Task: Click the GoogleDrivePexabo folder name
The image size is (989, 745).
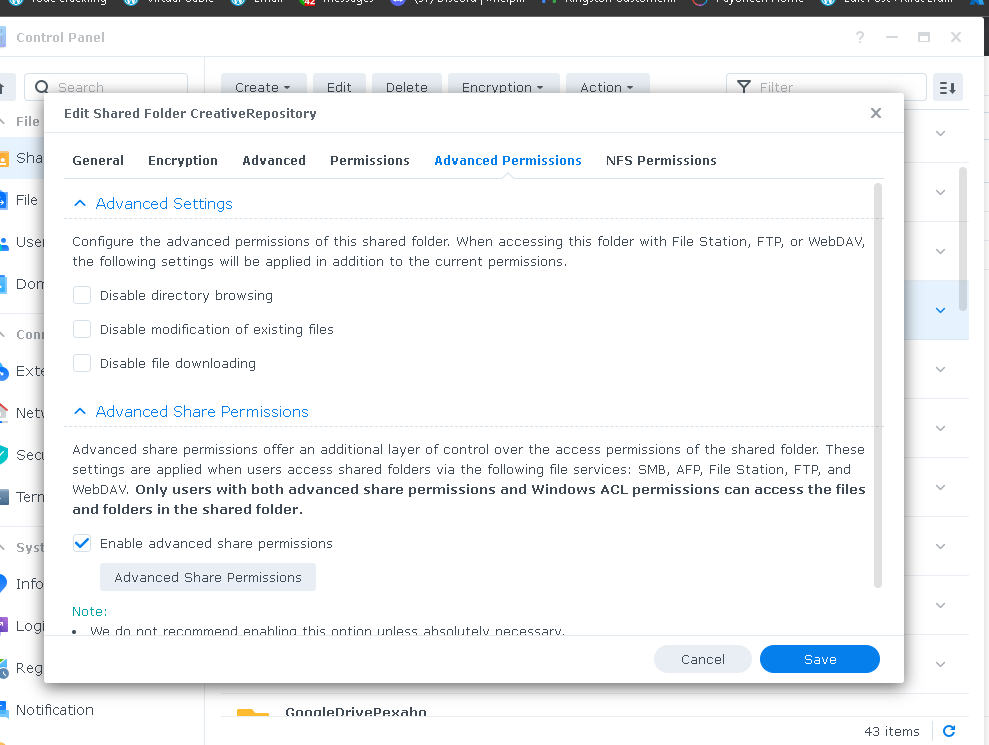Action: (x=356, y=712)
